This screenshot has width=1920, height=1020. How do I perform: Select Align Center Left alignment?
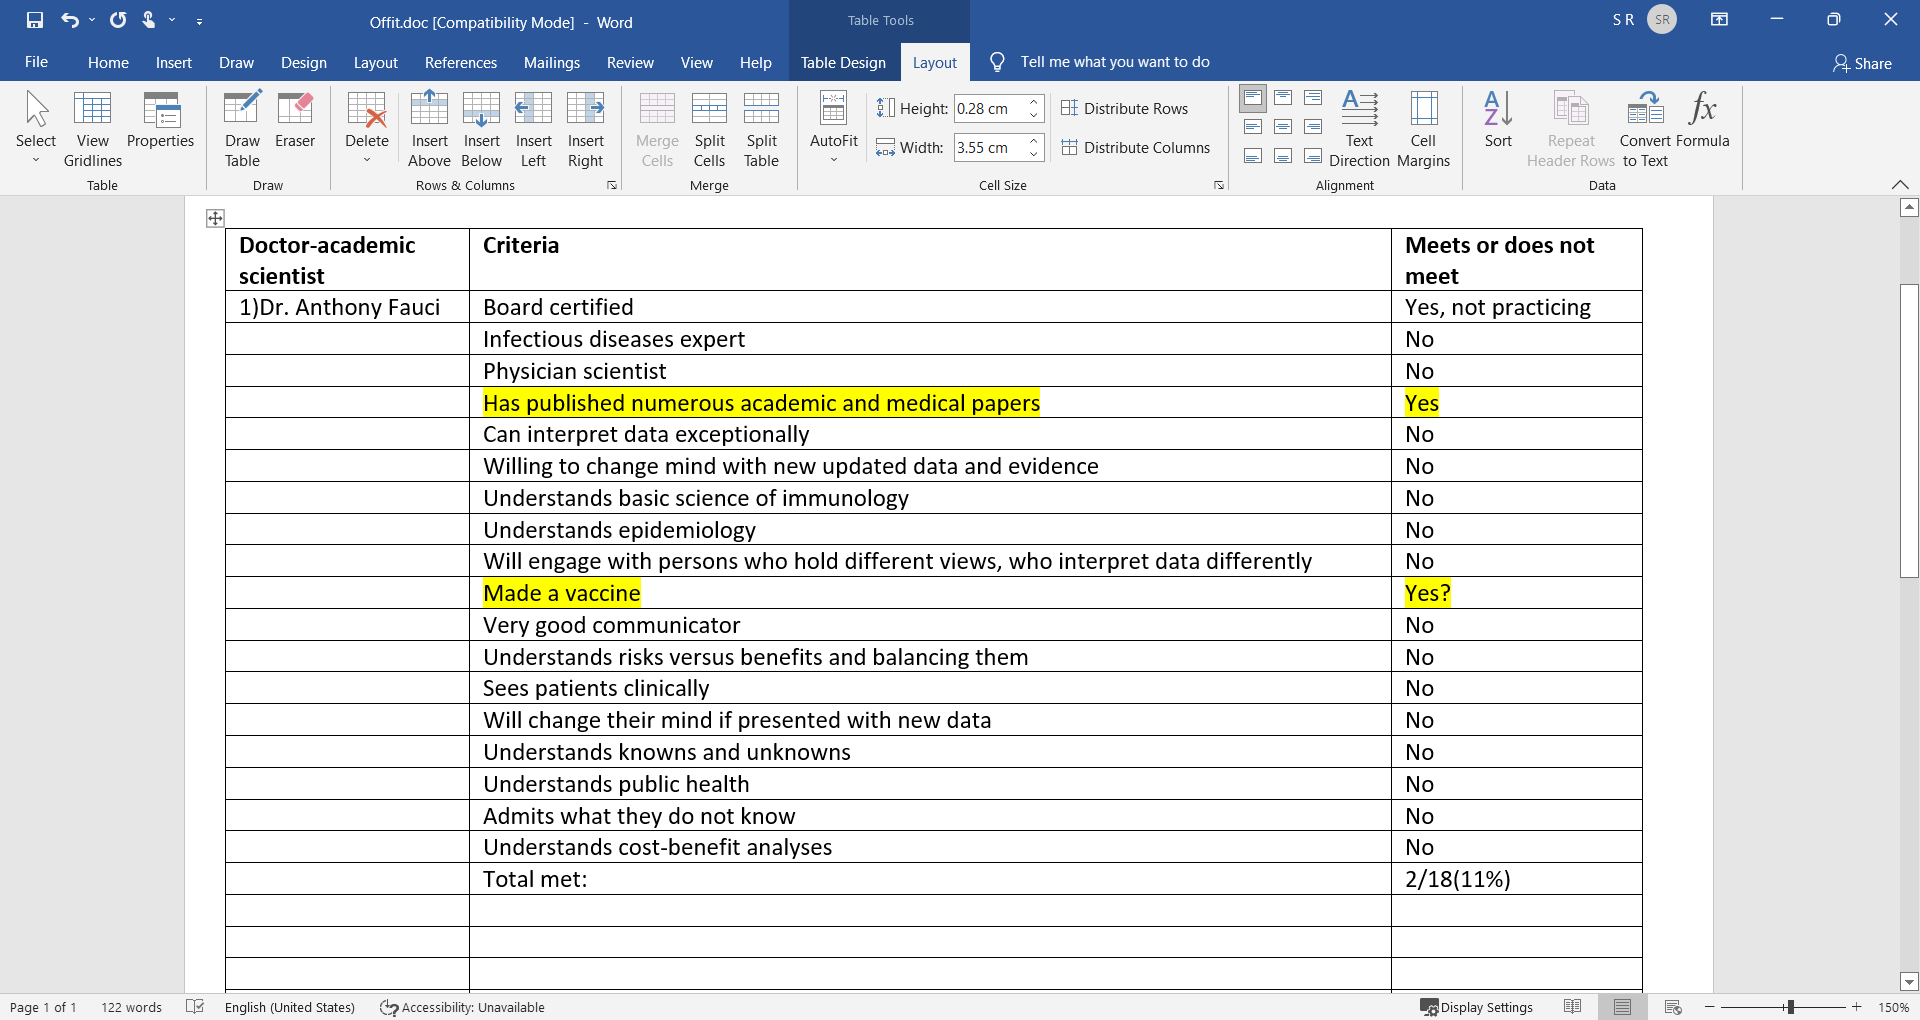point(1253,127)
